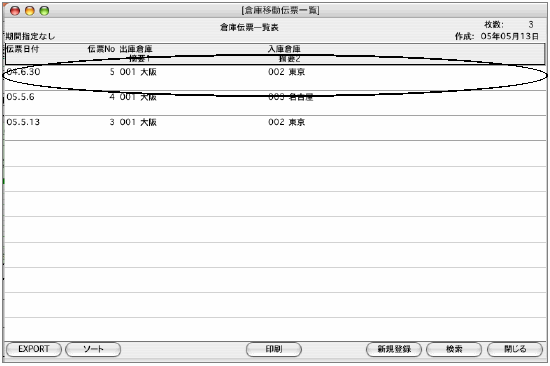The image size is (550, 366).
Task: Select the slip row dated 04.6.30
Action: [x=275, y=77]
